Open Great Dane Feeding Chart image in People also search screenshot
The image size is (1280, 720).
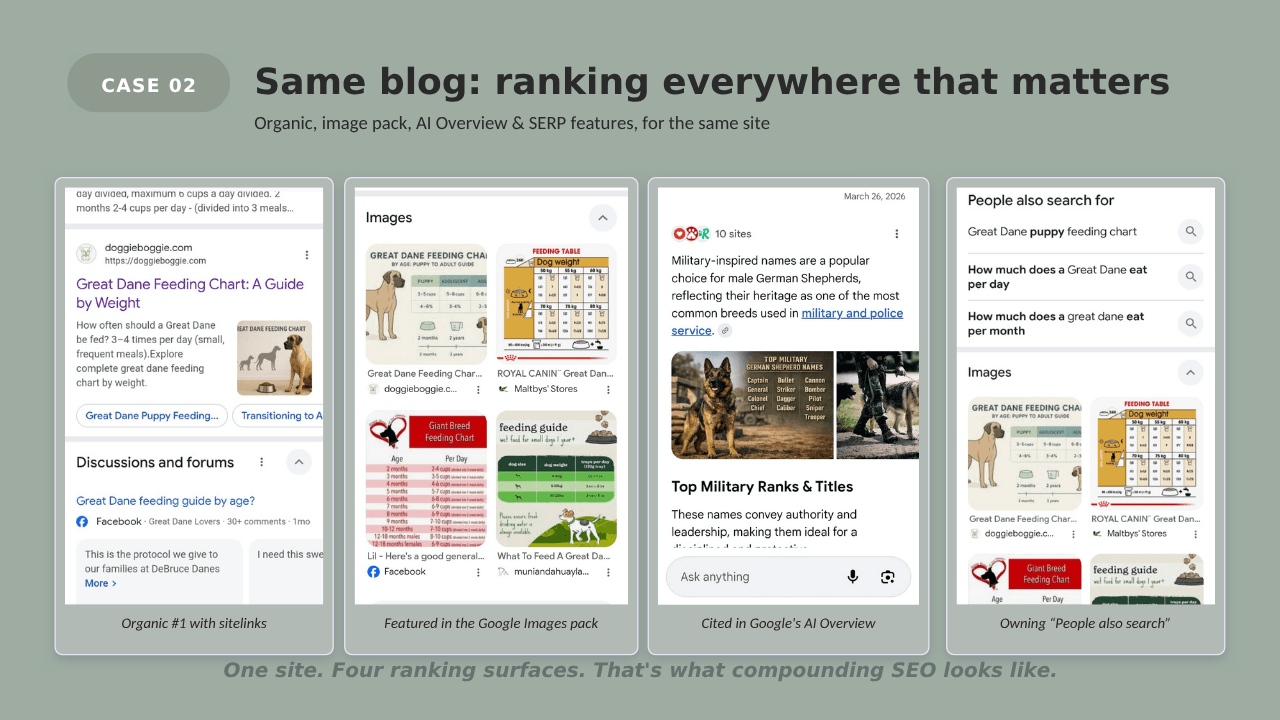pyautogui.click(x=1025, y=454)
